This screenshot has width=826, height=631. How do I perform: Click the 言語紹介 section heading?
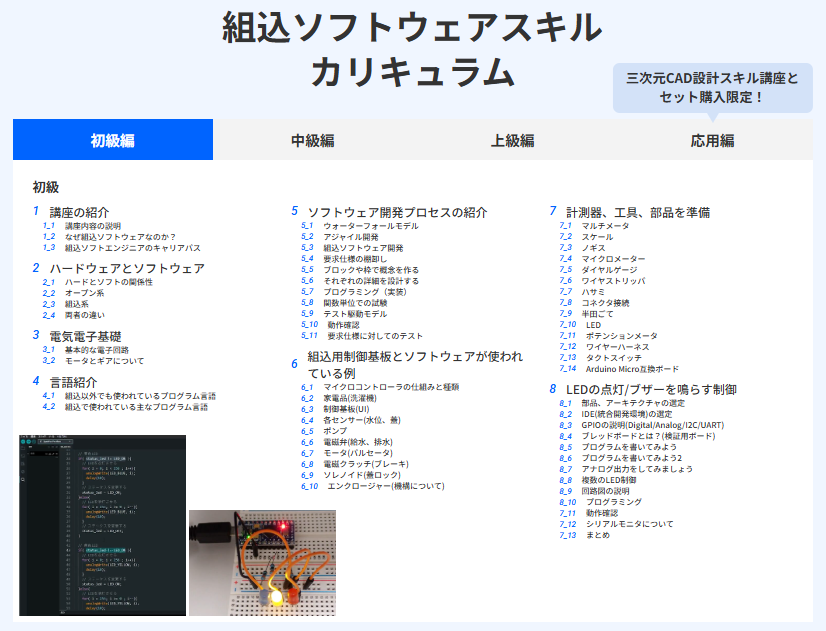click(73, 382)
